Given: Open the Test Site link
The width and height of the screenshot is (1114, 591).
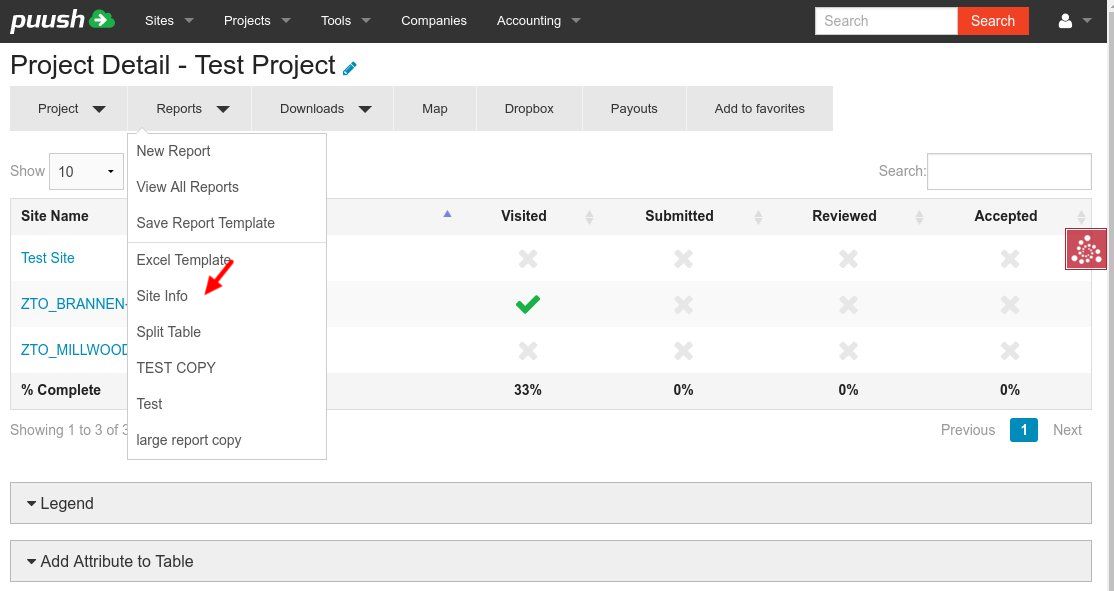Looking at the screenshot, I should (x=48, y=258).
